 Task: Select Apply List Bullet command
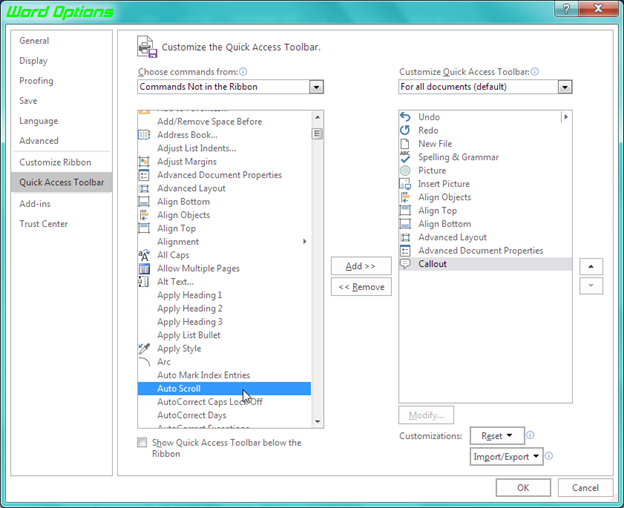[x=224, y=335]
